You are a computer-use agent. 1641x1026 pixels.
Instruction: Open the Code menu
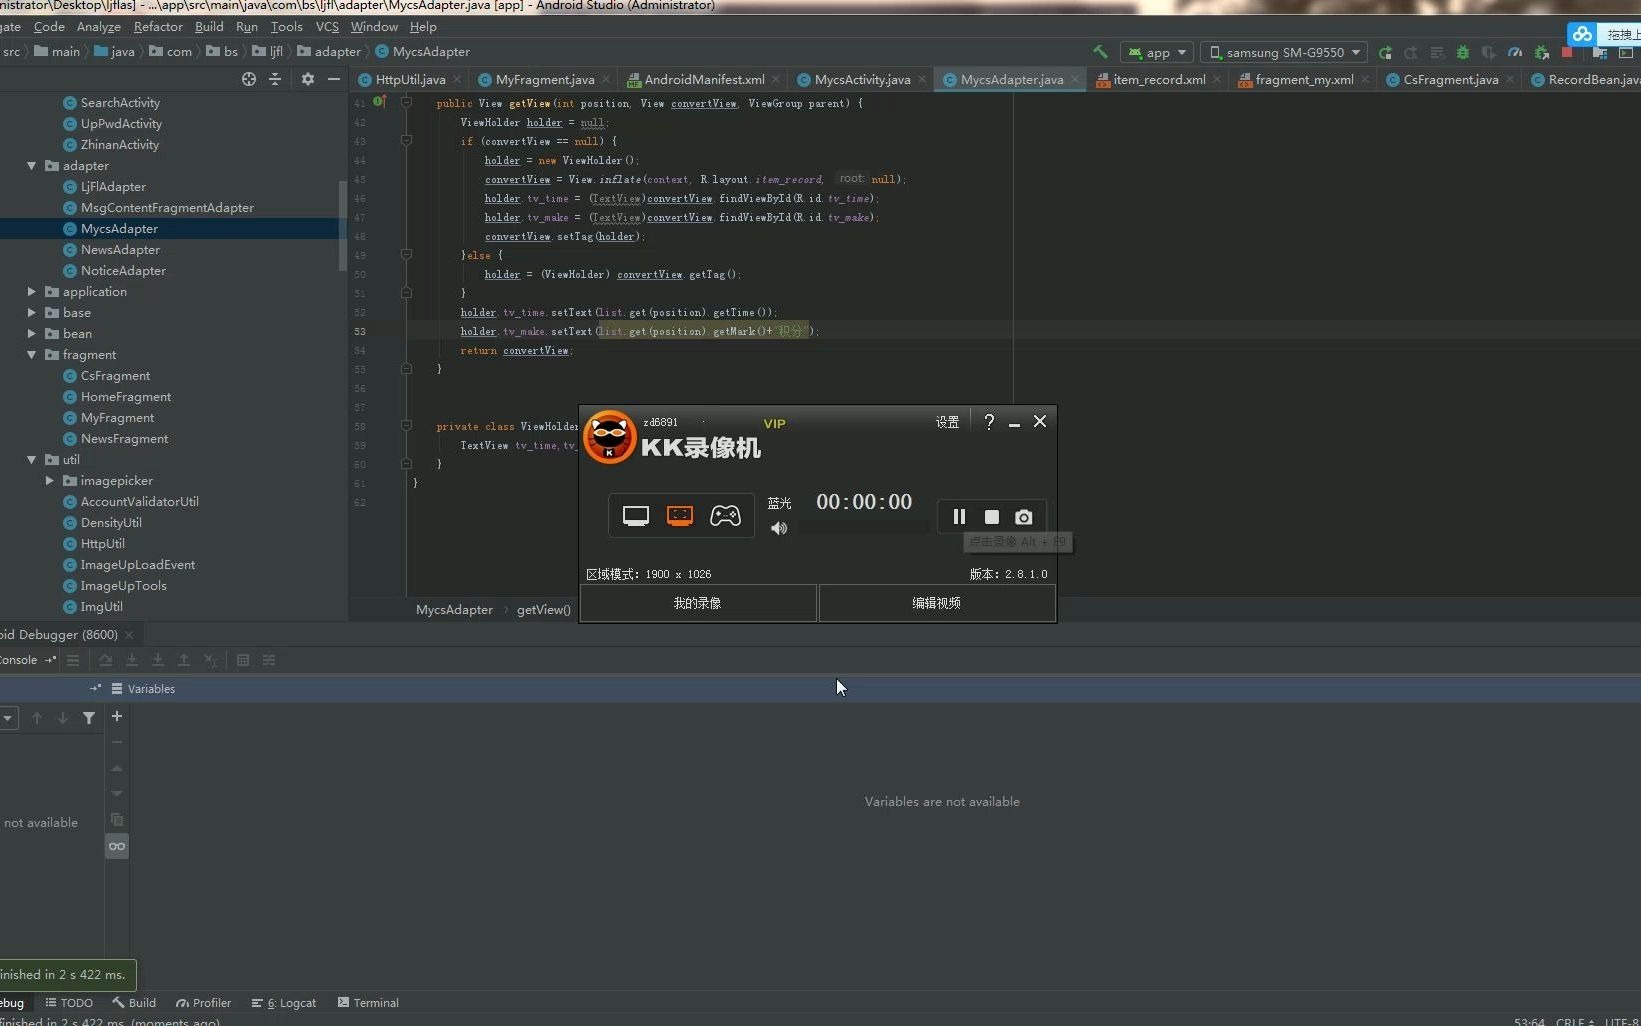pos(49,27)
